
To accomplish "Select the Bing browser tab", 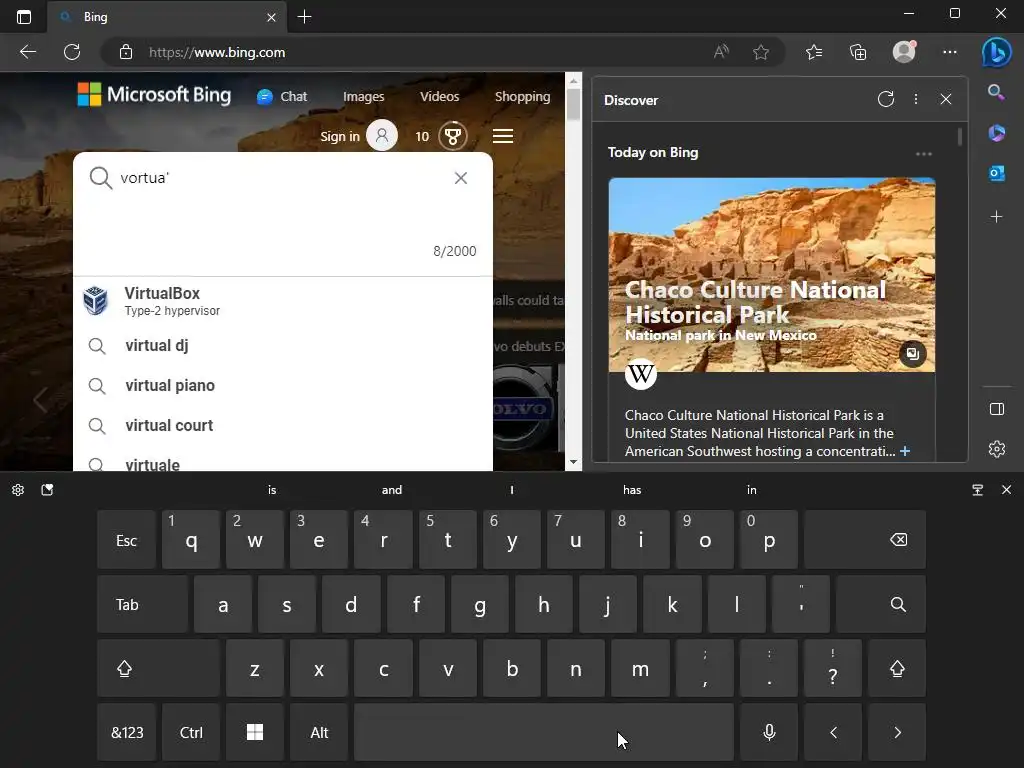I will pyautogui.click(x=166, y=17).
